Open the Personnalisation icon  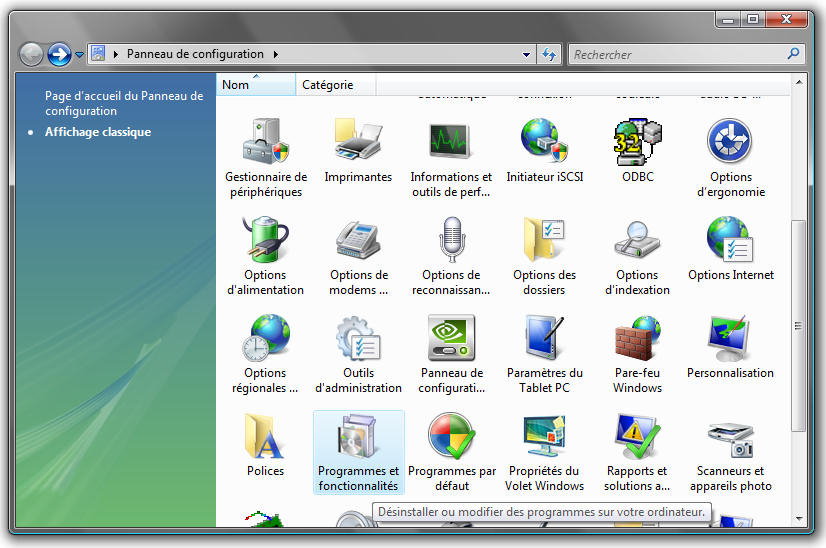730,339
